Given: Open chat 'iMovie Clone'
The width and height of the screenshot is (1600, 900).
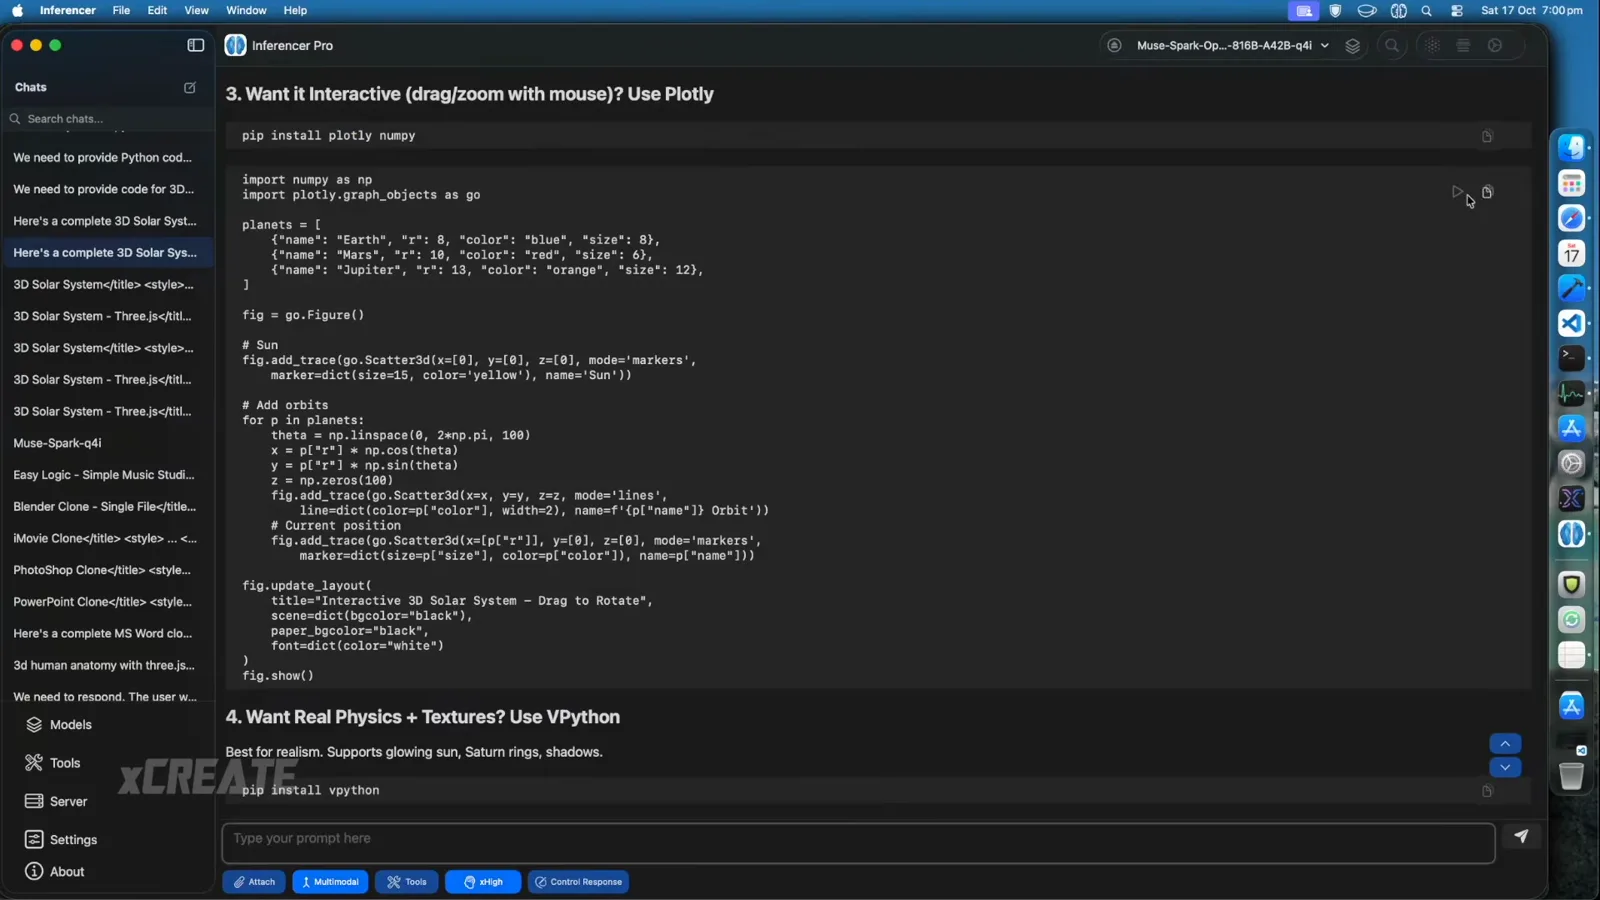Looking at the screenshot, I should click(107, 538).
